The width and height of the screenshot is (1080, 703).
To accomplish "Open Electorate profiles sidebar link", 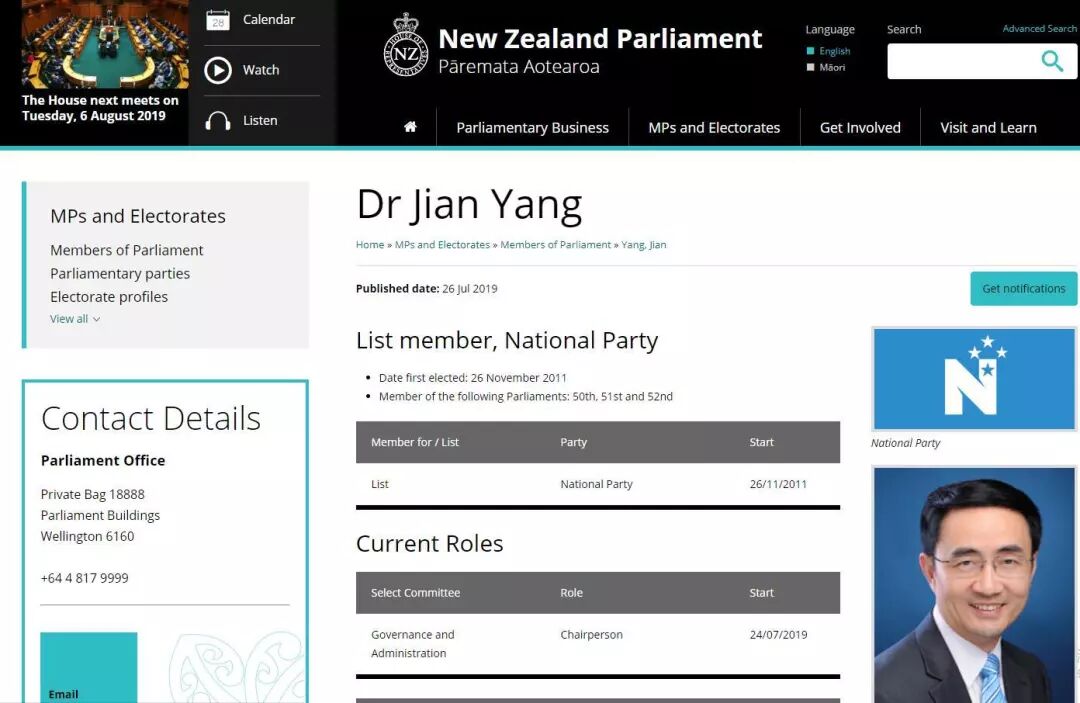I will click(109, 297).
